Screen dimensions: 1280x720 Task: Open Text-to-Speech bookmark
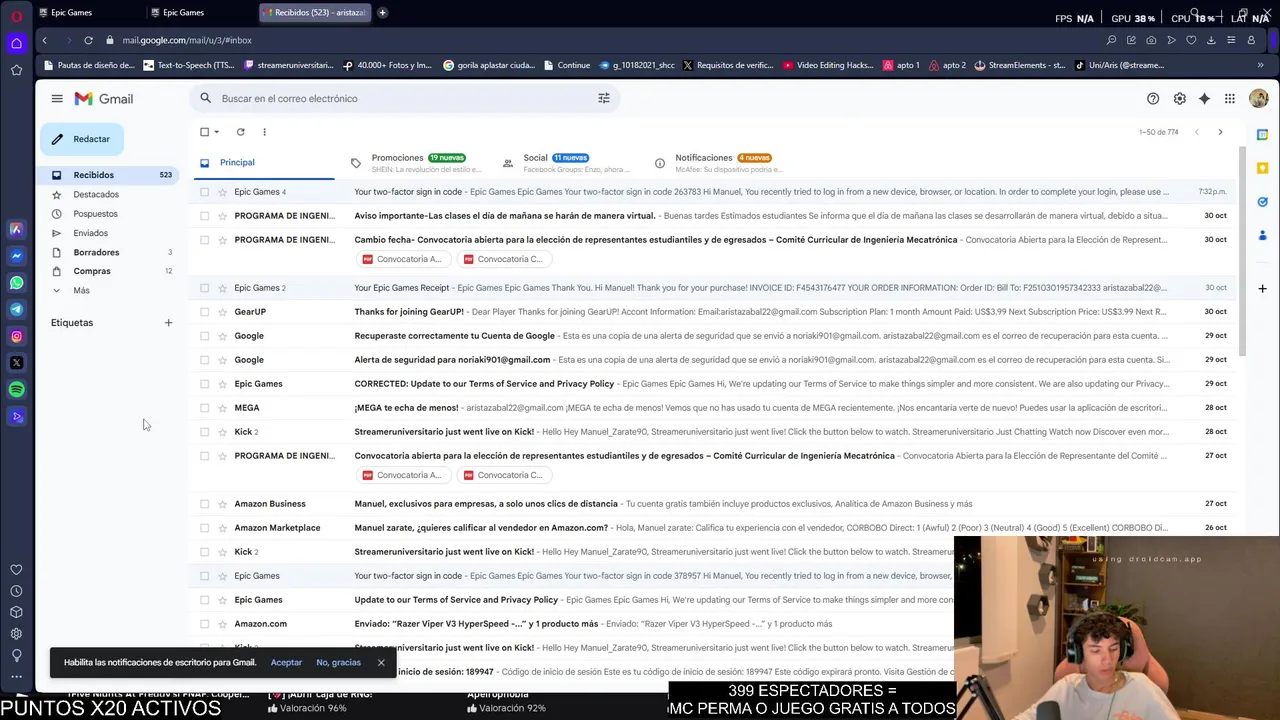[189, 65]
